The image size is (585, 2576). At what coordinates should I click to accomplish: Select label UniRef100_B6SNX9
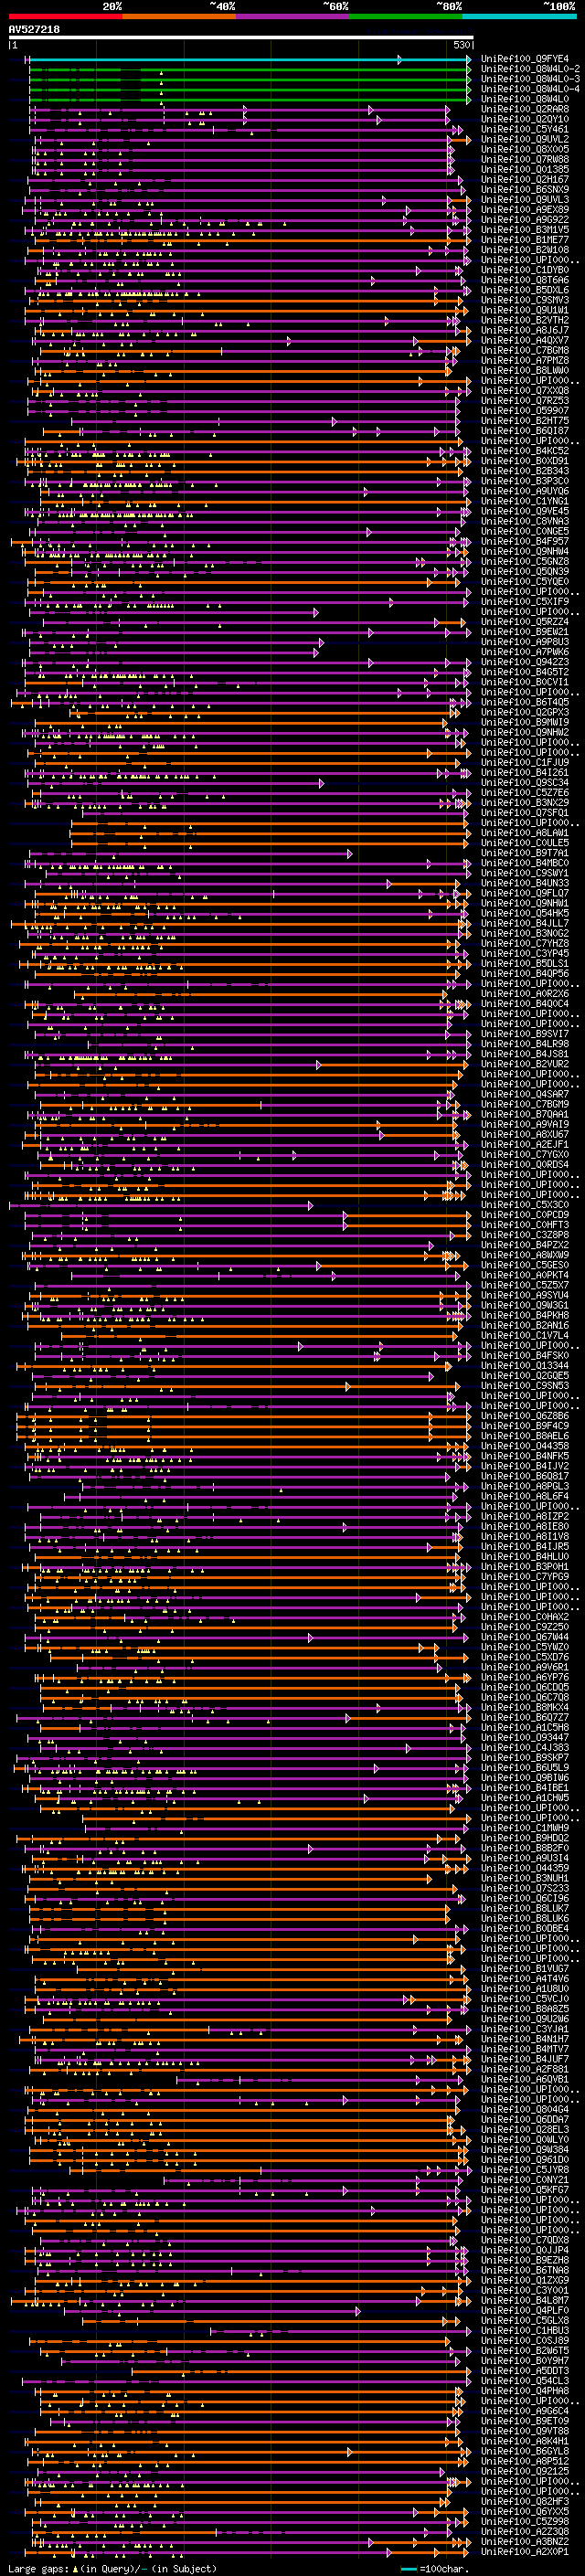525,190
